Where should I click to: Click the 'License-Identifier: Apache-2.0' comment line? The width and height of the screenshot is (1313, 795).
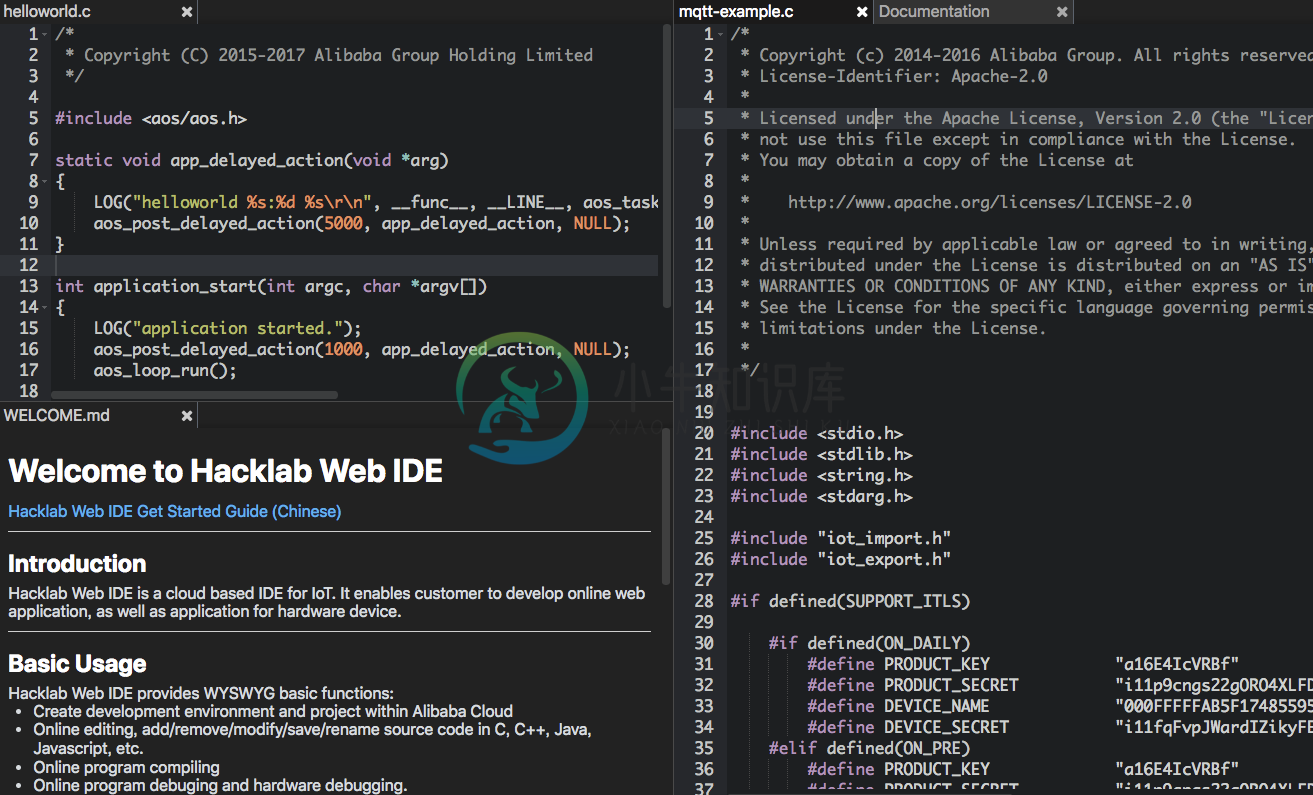(x=894, y=76)
